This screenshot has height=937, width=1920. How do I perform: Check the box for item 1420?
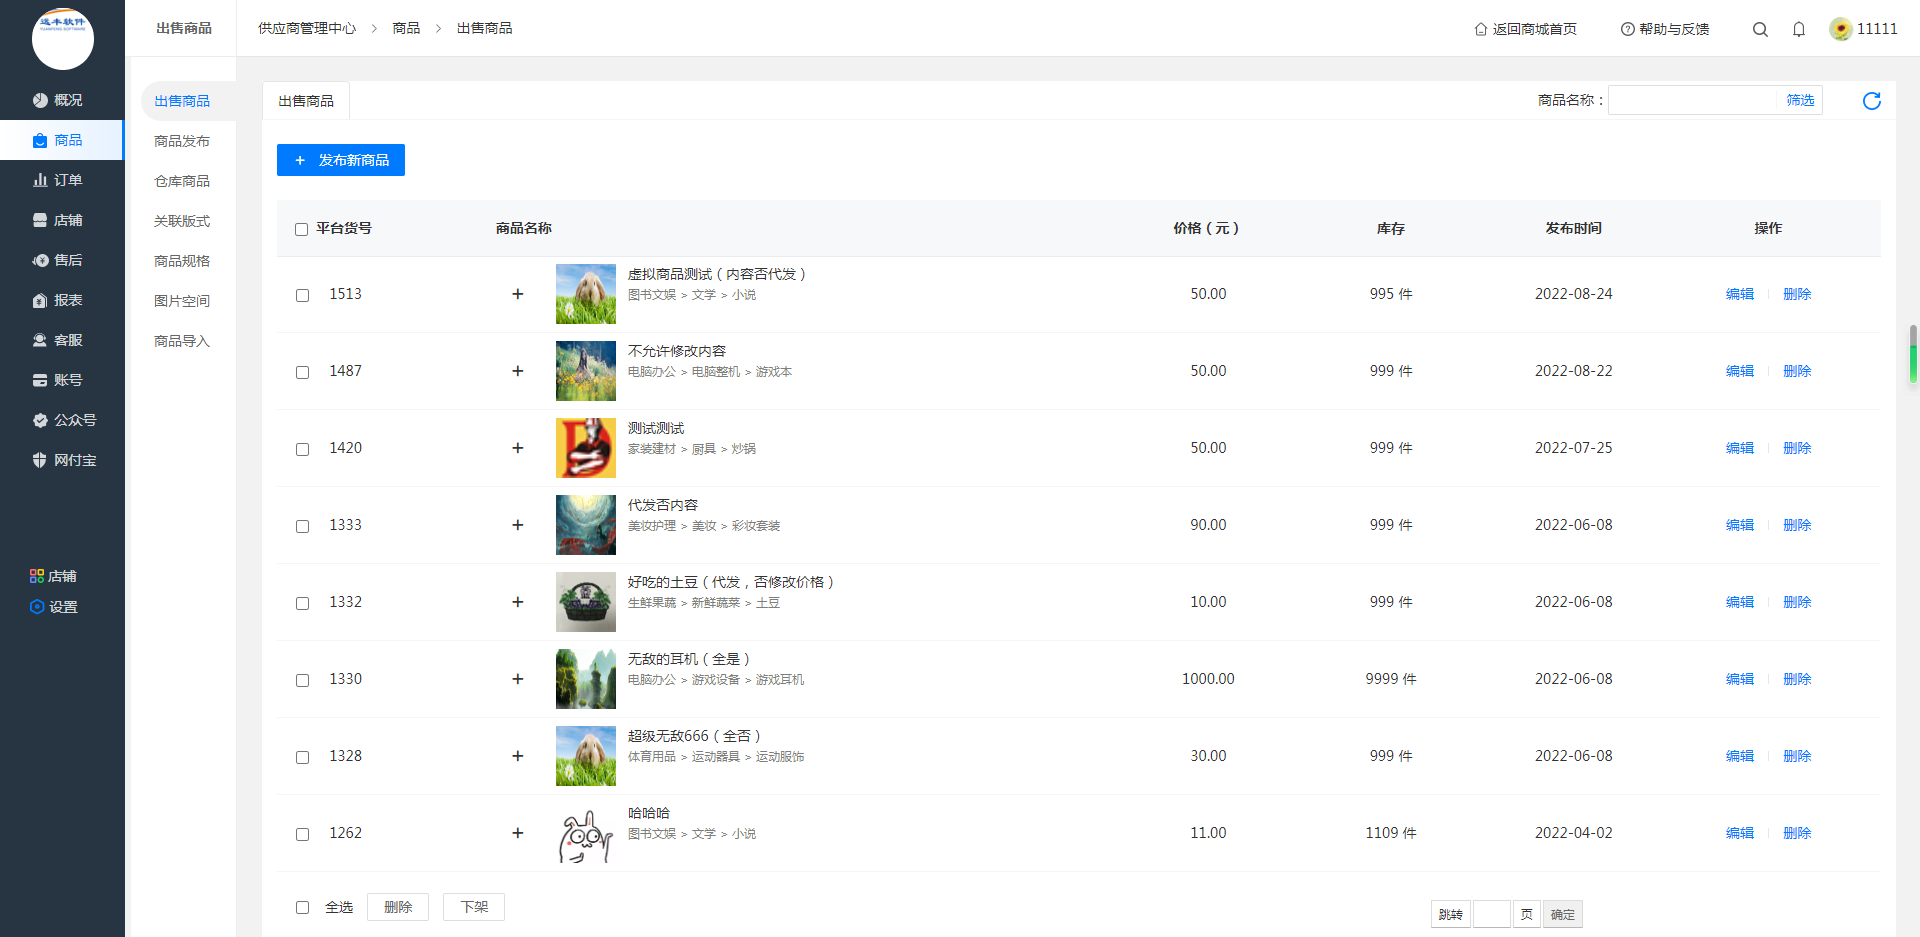click(x=302, y=449)
